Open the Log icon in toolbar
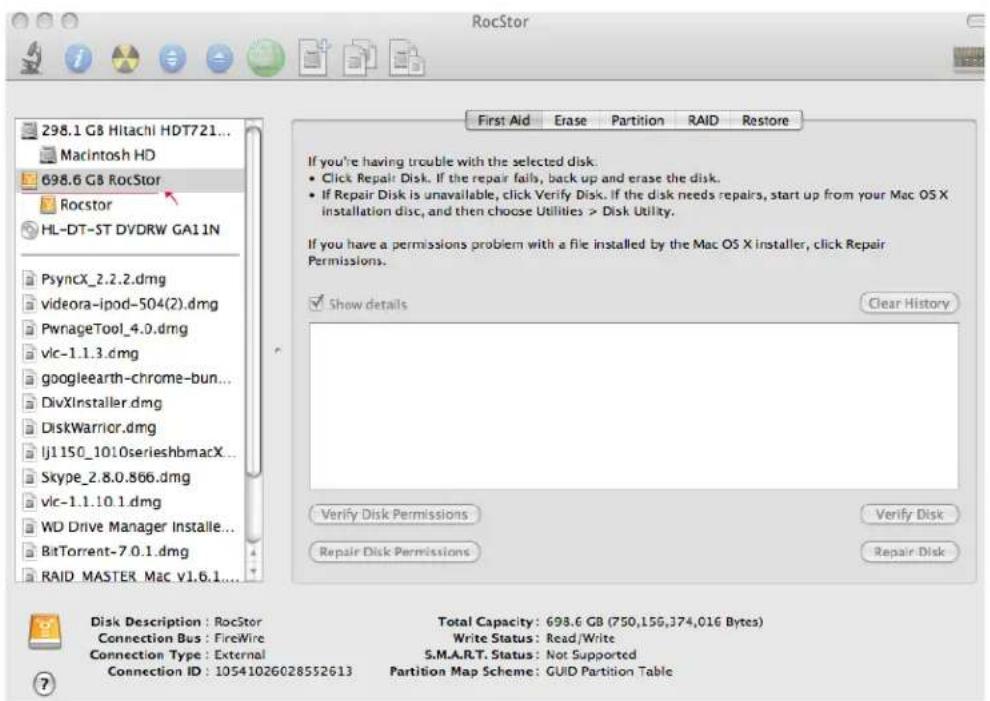990x701 pixels. [x=969, y=59]
